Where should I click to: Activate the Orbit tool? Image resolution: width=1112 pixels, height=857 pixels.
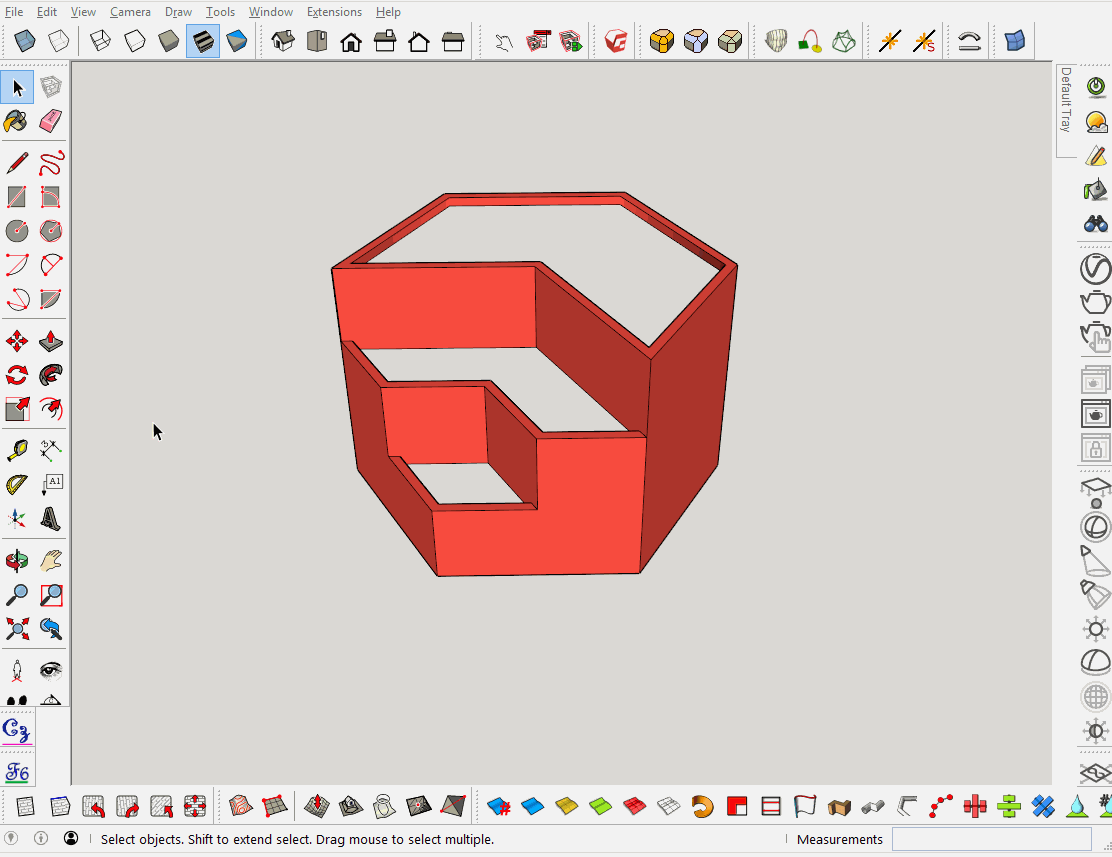coord(16,559)
